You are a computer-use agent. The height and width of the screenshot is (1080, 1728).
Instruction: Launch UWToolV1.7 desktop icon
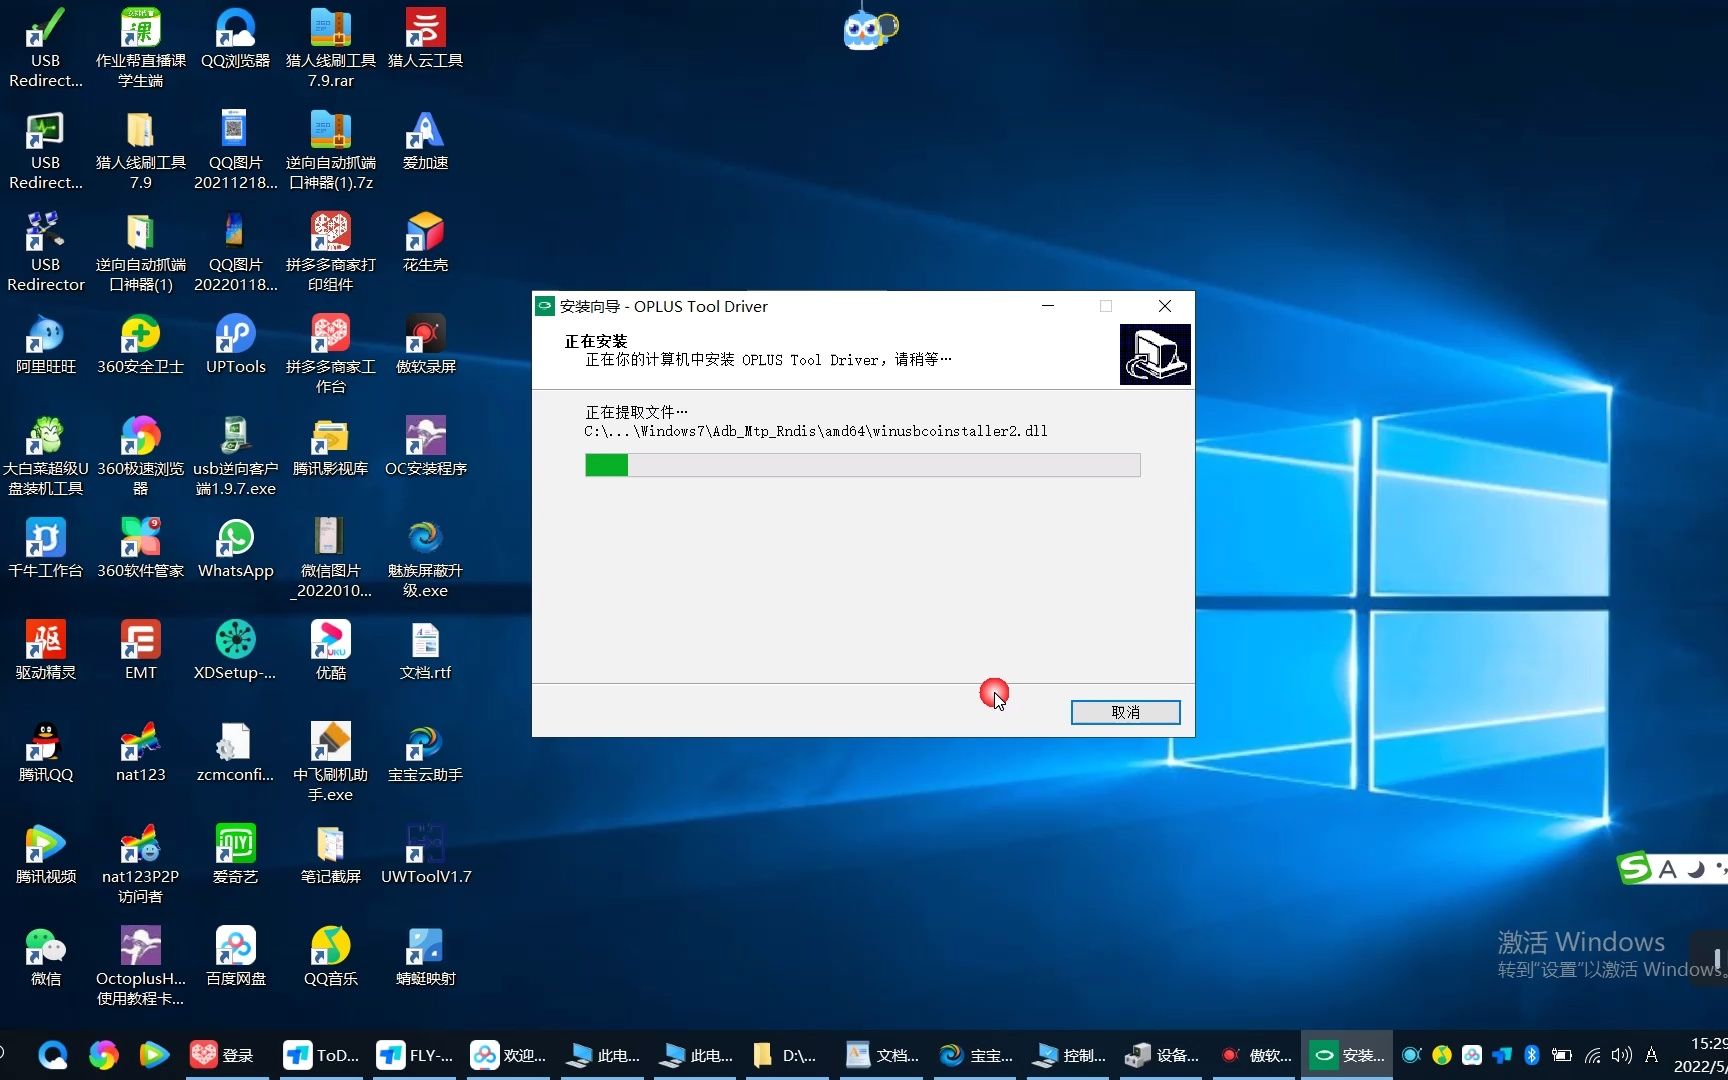[x=425, y=854]
